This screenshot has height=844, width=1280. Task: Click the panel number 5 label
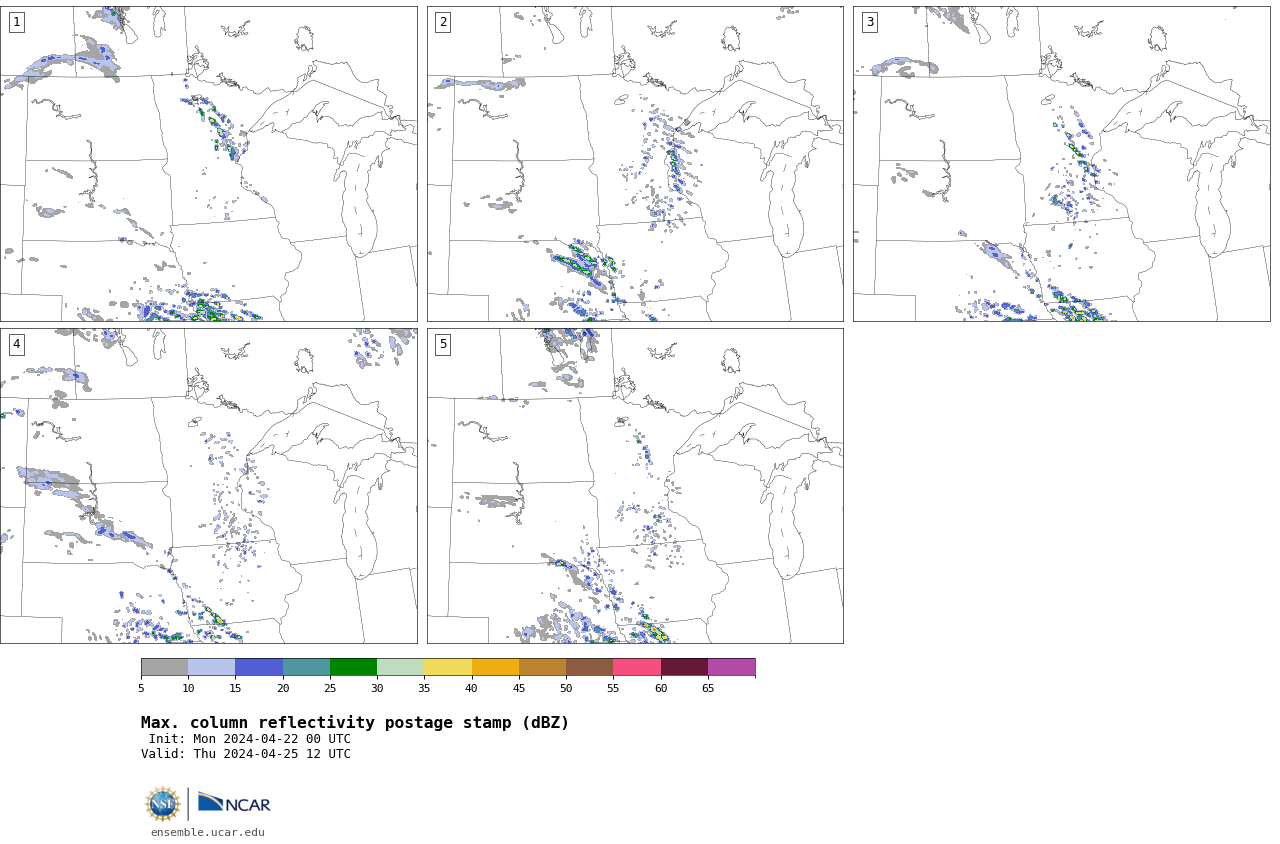click(443, 344)
